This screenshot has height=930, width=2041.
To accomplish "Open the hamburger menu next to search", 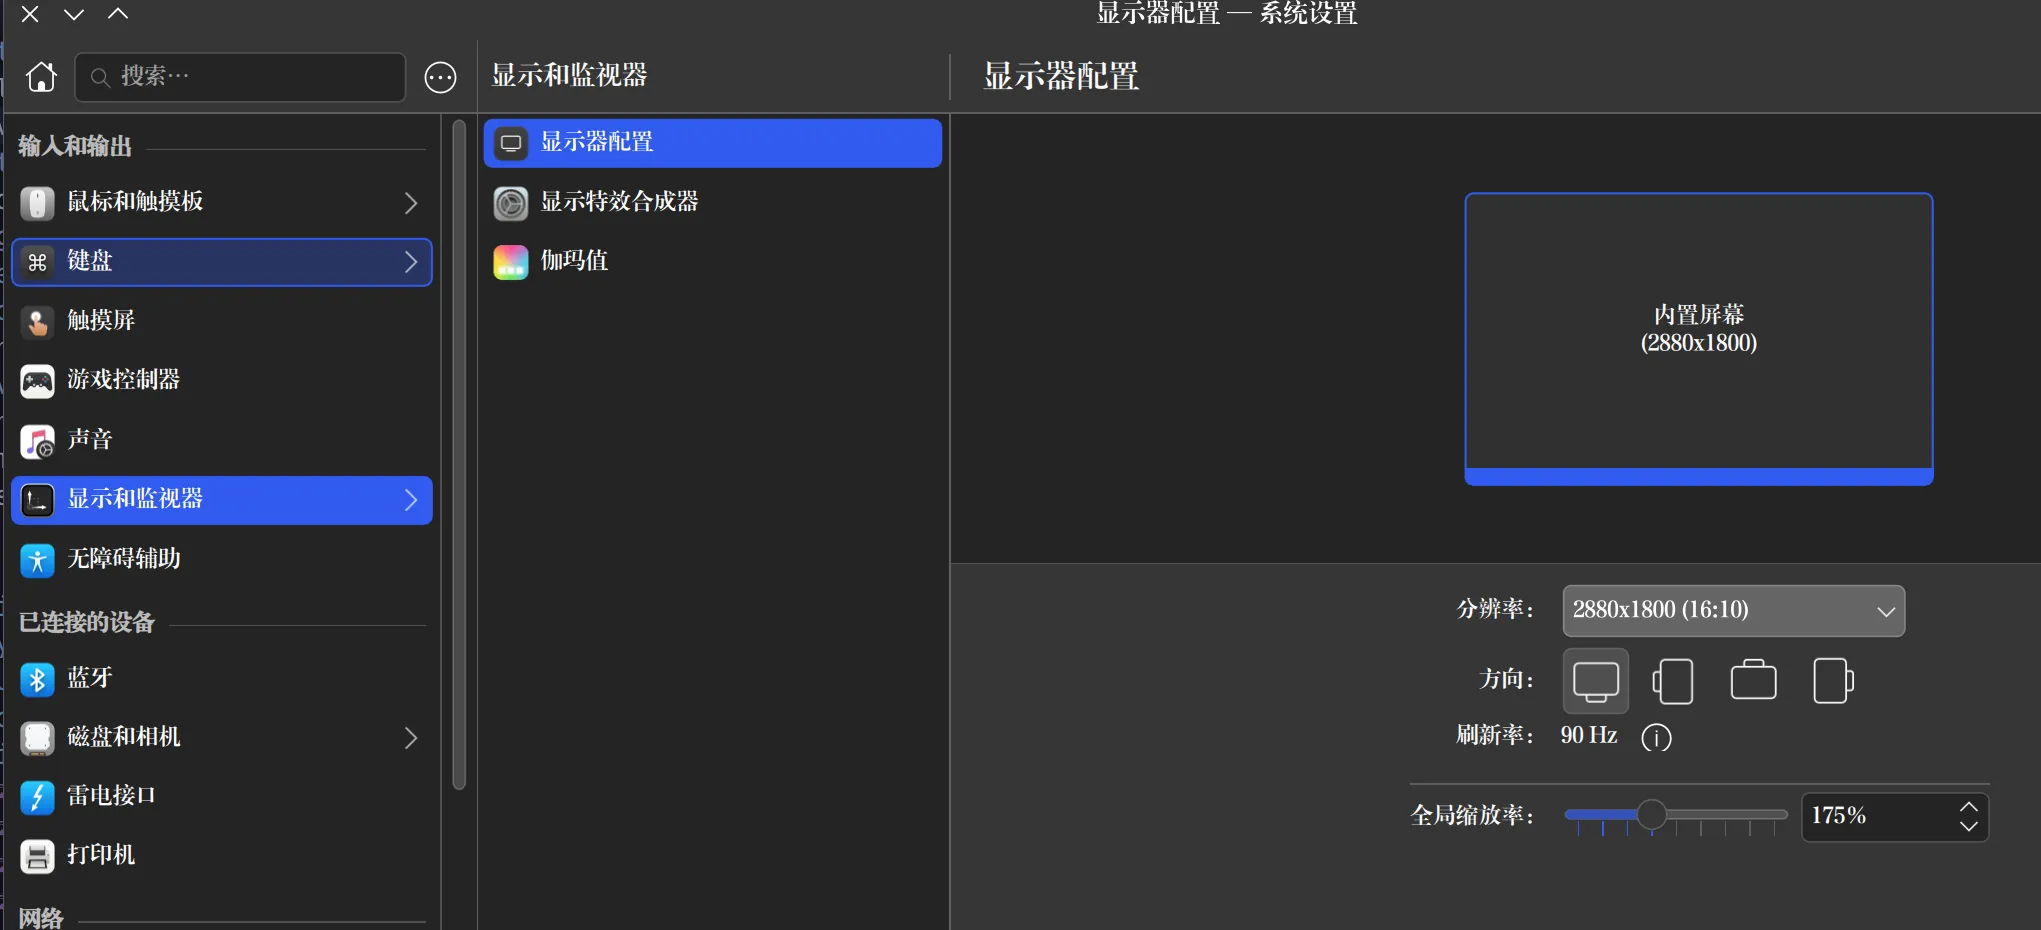I will coord(440,77).
